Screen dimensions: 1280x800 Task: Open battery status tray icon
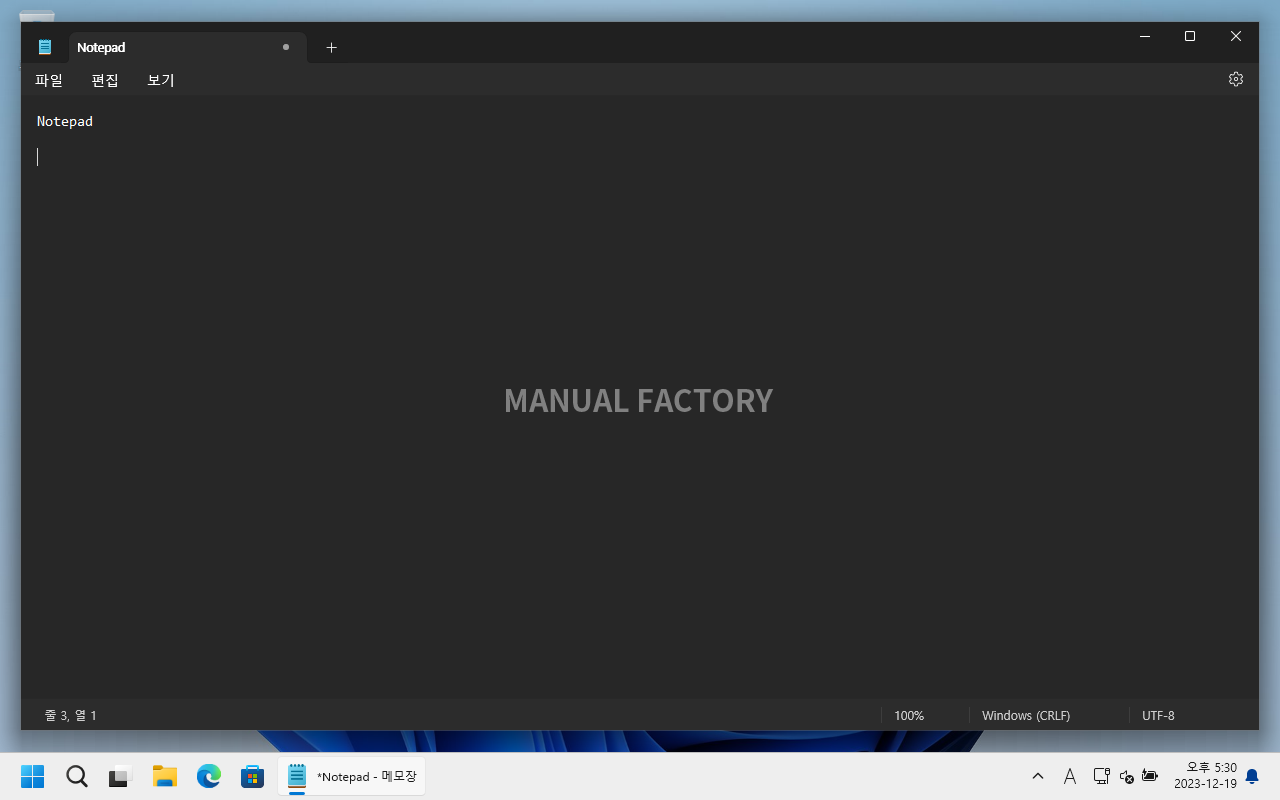(x=1150, y=776)
